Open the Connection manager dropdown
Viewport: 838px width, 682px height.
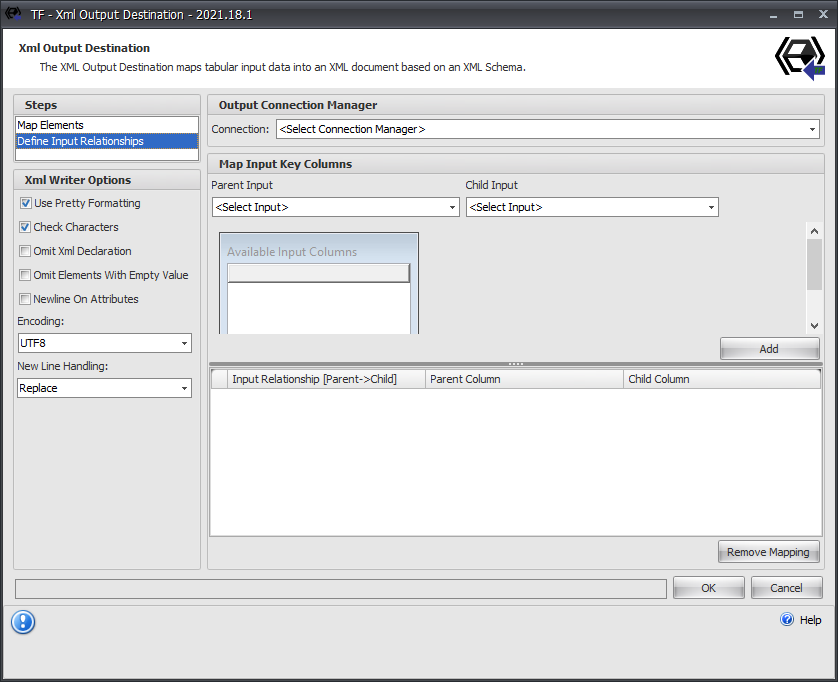tap(811, 129)
